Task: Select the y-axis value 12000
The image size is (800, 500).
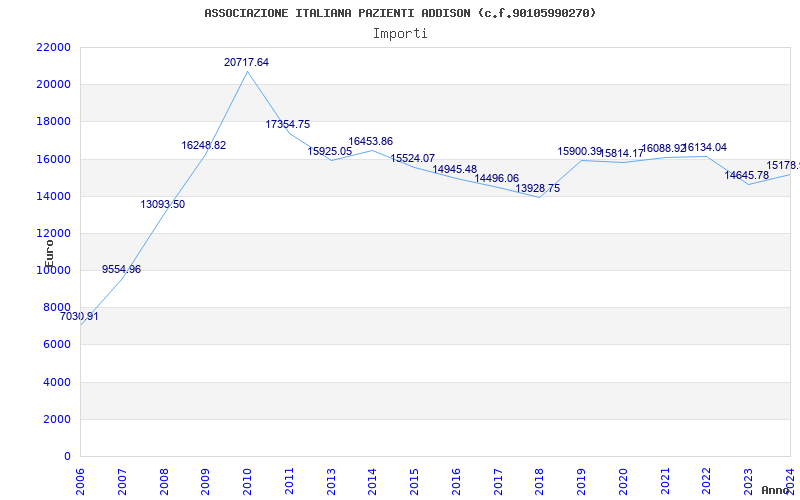Action: pos(54,234)
